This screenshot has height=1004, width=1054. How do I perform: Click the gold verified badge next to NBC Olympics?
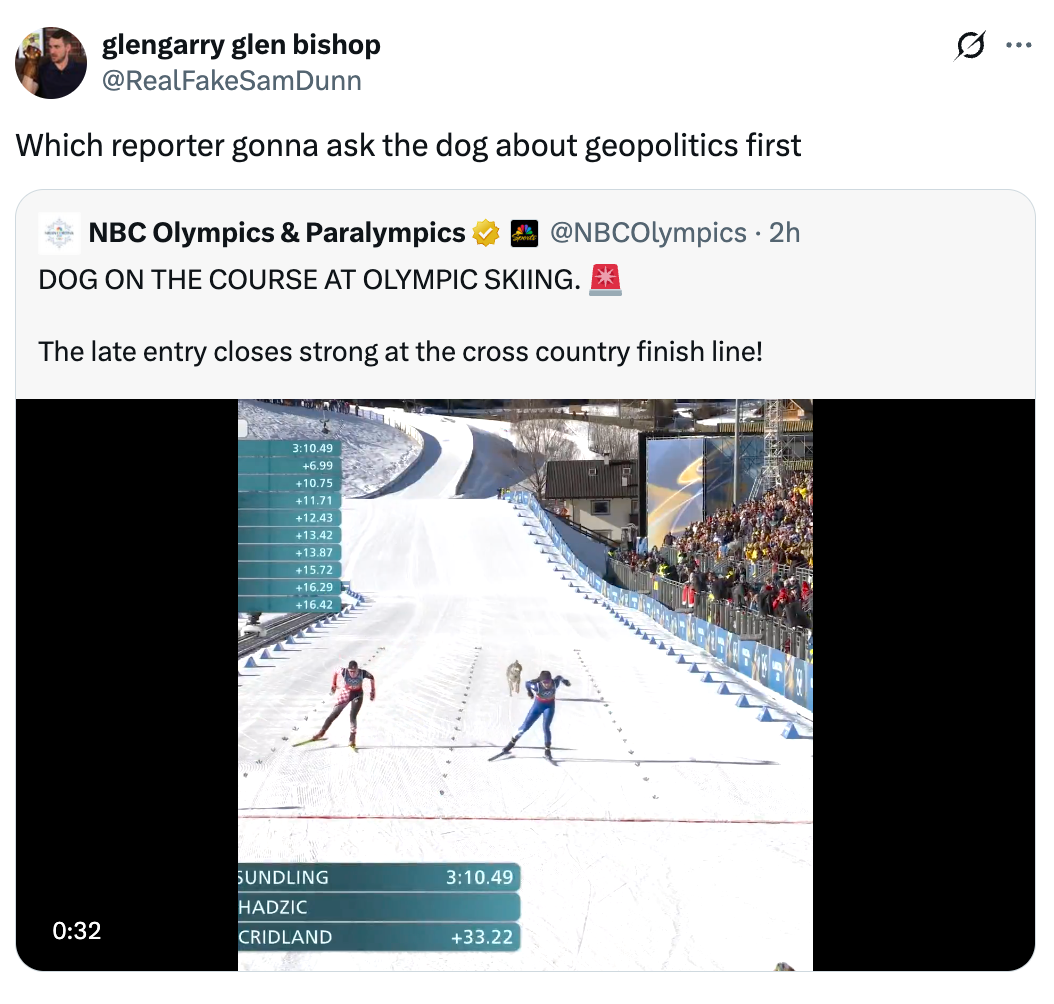click(x=486, y=231)
